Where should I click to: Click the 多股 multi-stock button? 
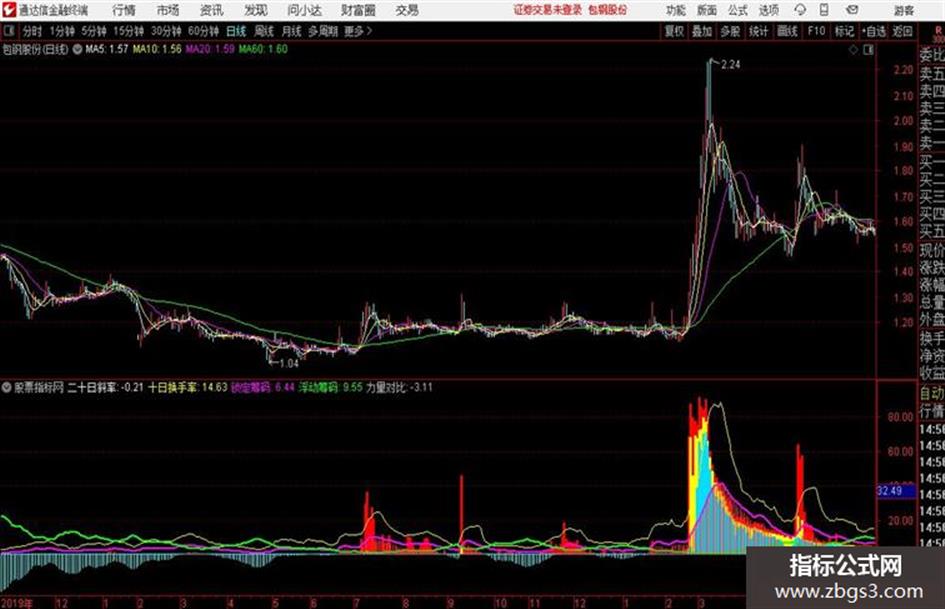(730, 31)
